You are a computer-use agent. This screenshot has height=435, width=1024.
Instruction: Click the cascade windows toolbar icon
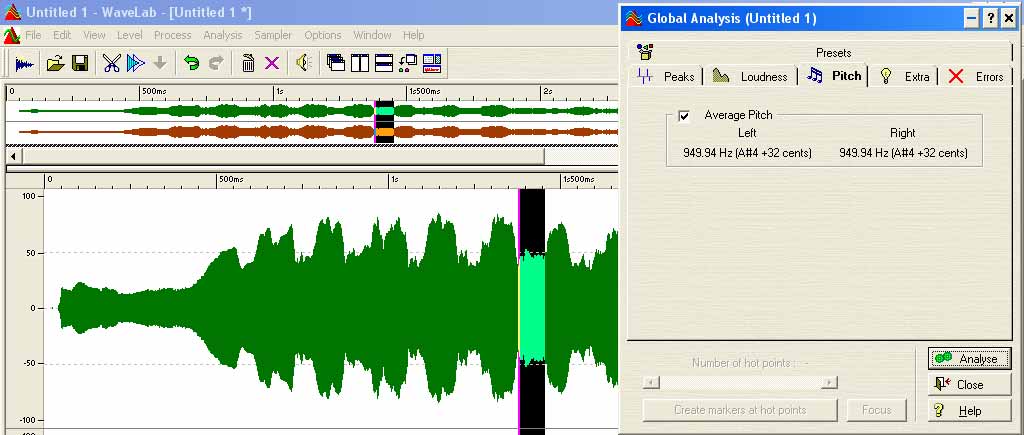336,63
